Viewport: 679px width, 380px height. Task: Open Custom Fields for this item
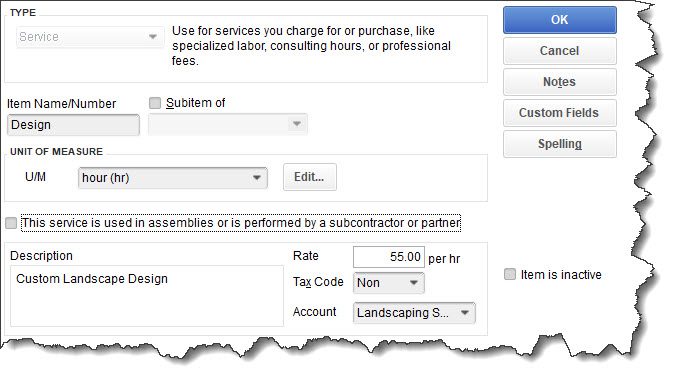tap(559, 113)
